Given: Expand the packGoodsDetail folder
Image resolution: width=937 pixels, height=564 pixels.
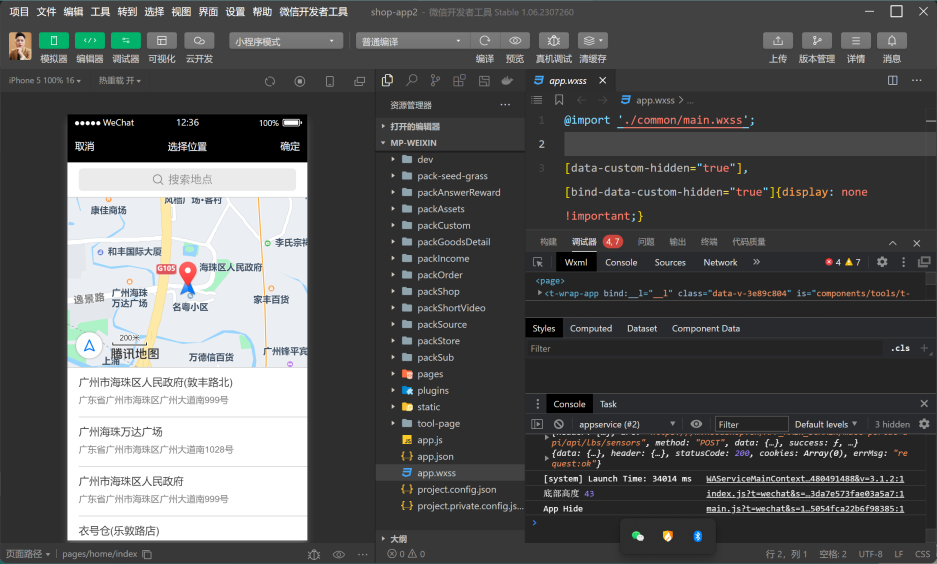Looking at the screenshot, I should click(450, 242).
